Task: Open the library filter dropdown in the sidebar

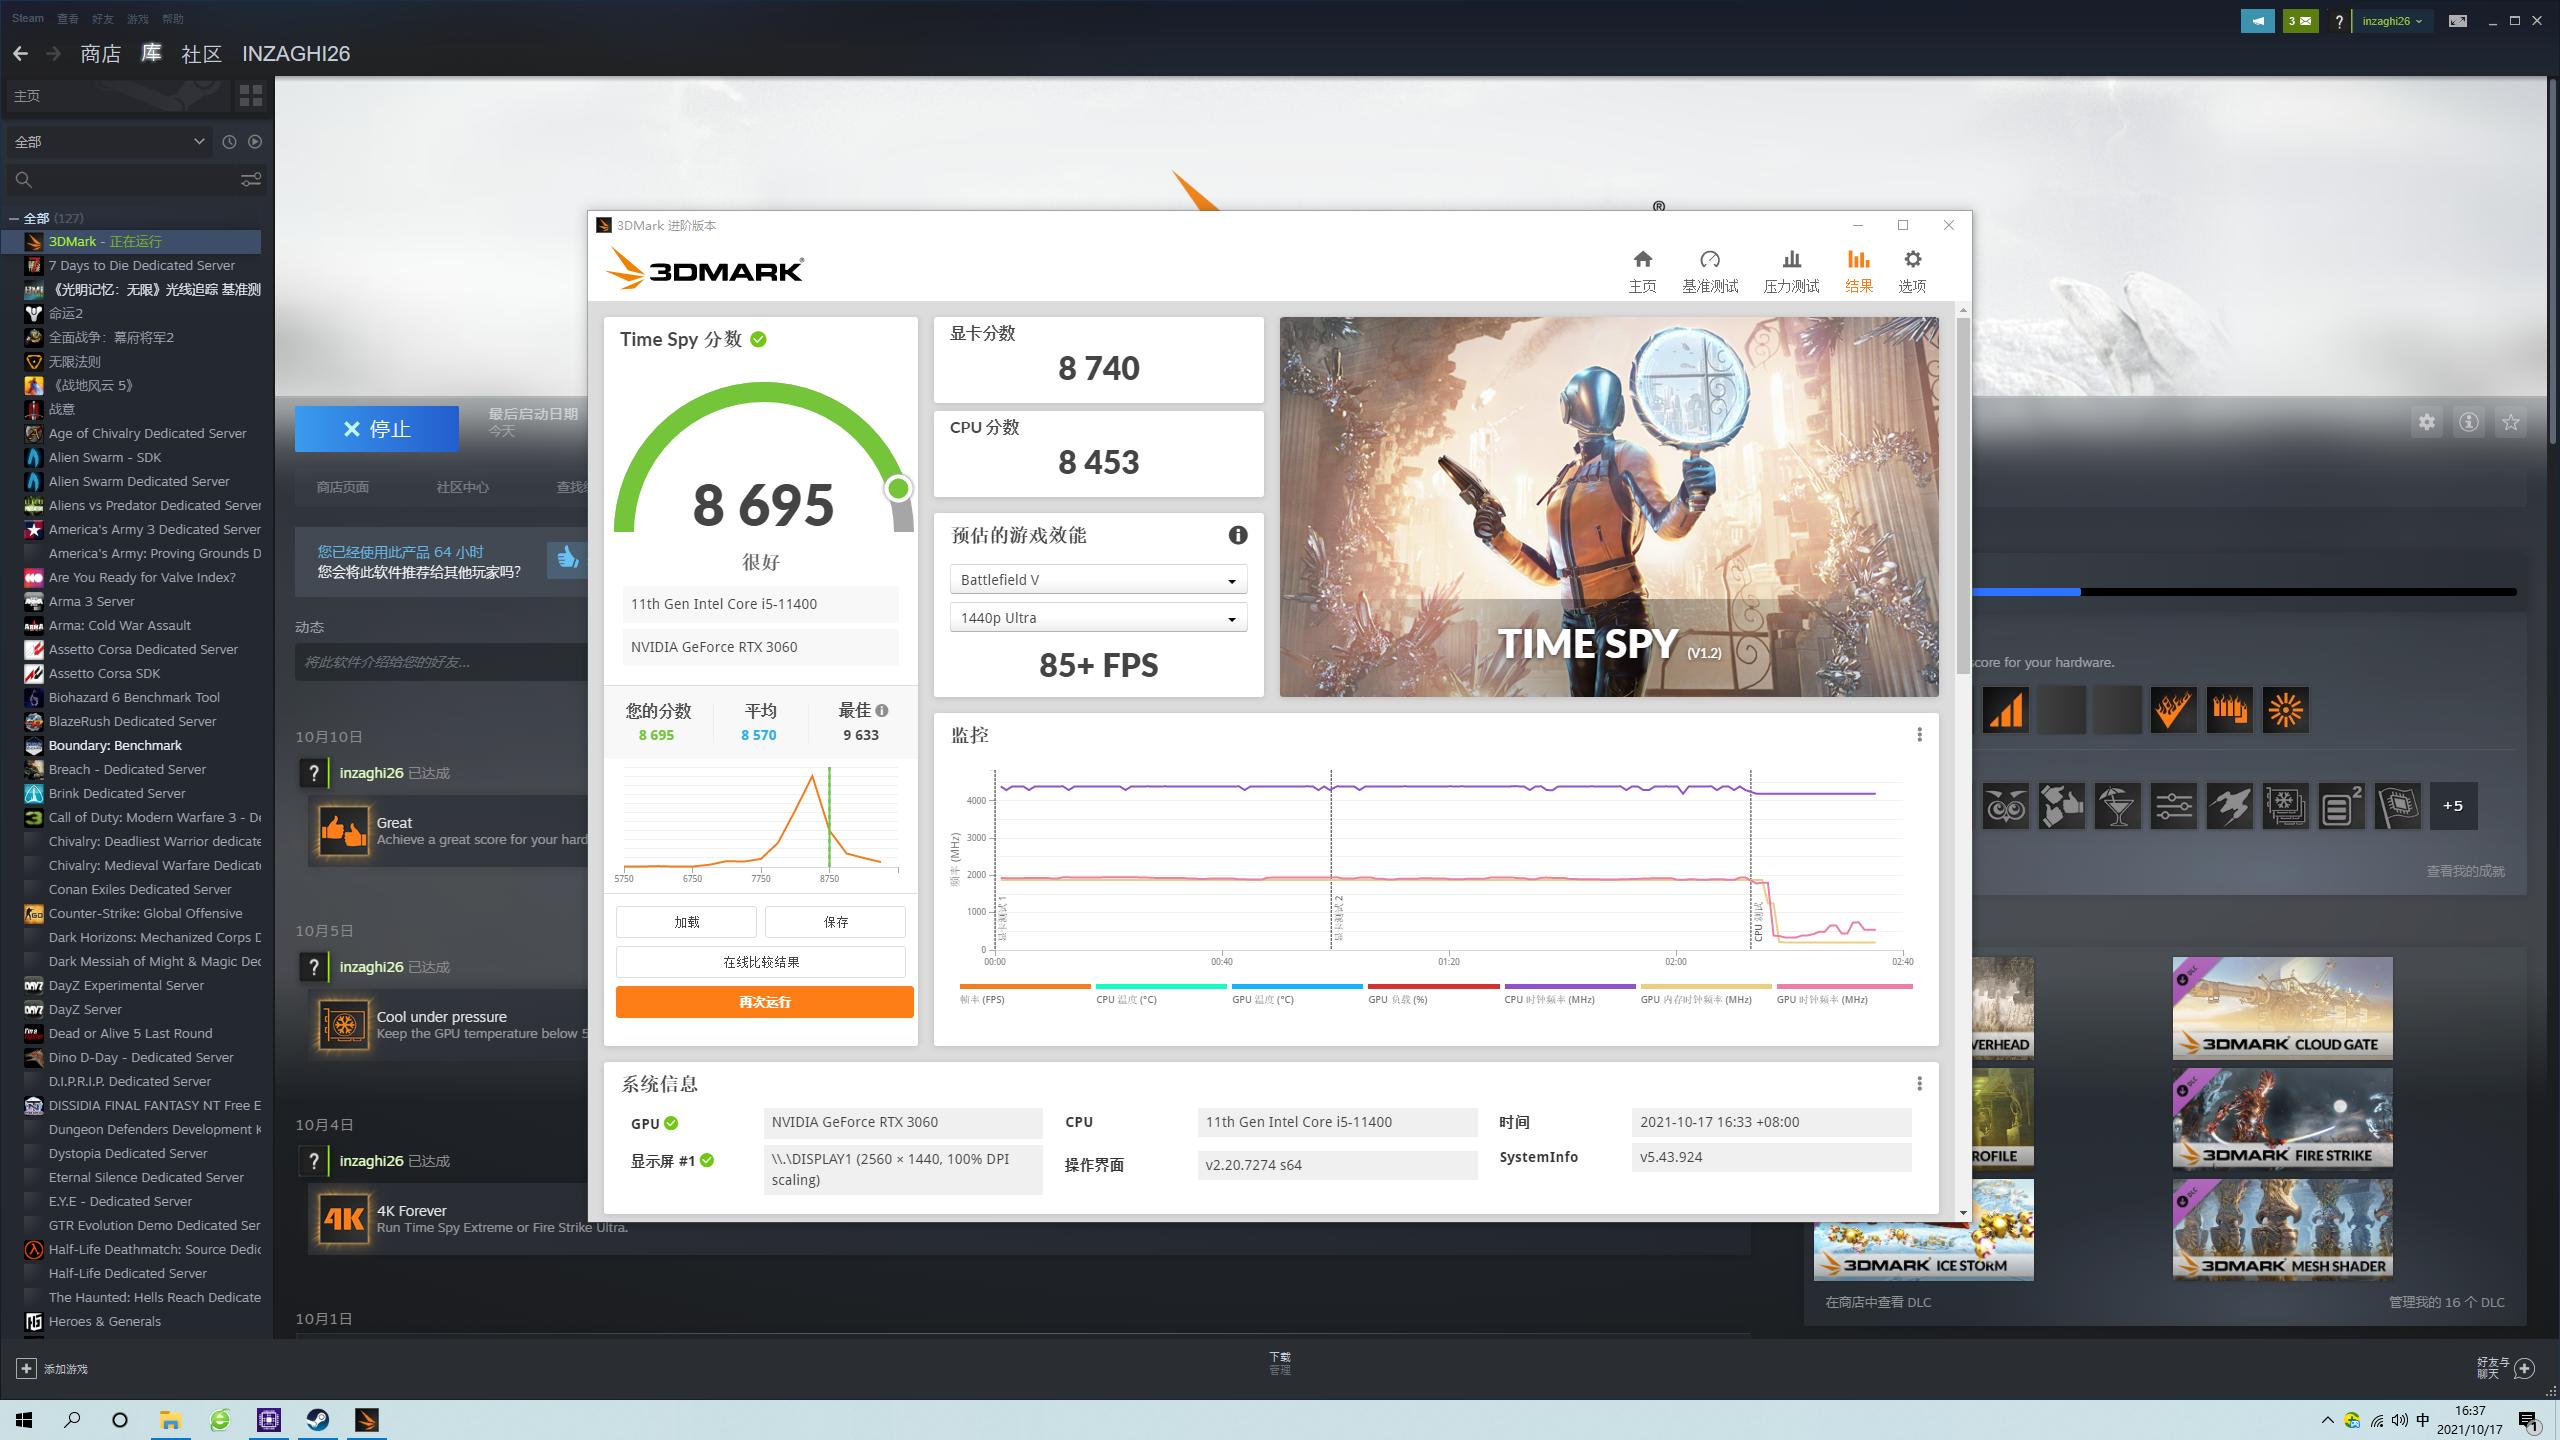Action: (109, 142)
